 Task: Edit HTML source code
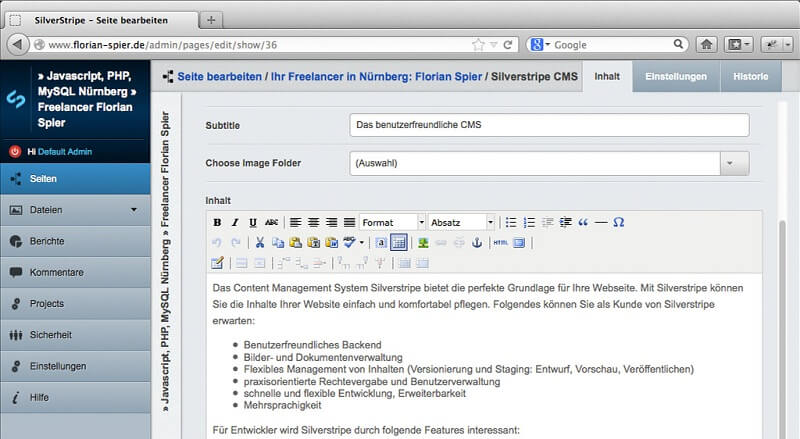point(501,242)
